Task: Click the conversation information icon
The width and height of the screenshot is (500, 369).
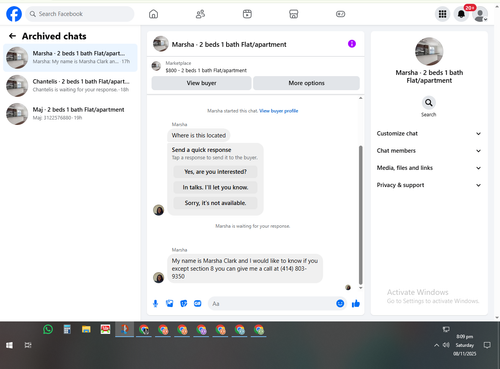Action: (352, 44)
